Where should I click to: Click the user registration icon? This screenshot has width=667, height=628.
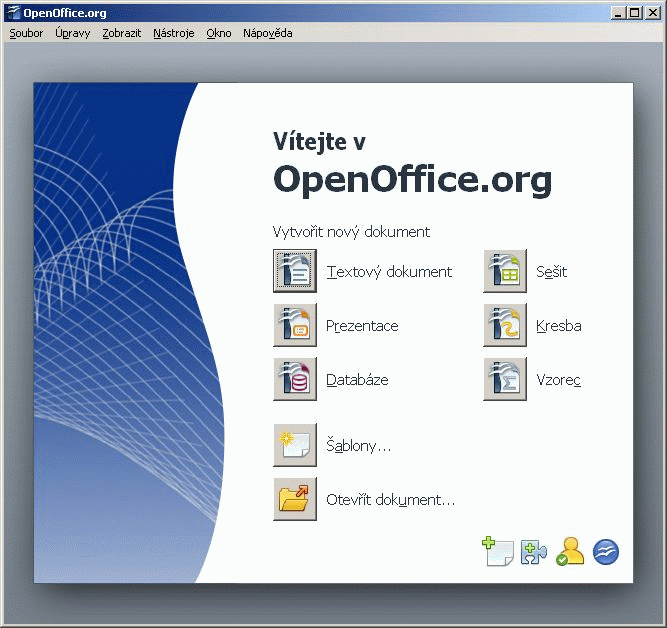[x=570, y=551]
